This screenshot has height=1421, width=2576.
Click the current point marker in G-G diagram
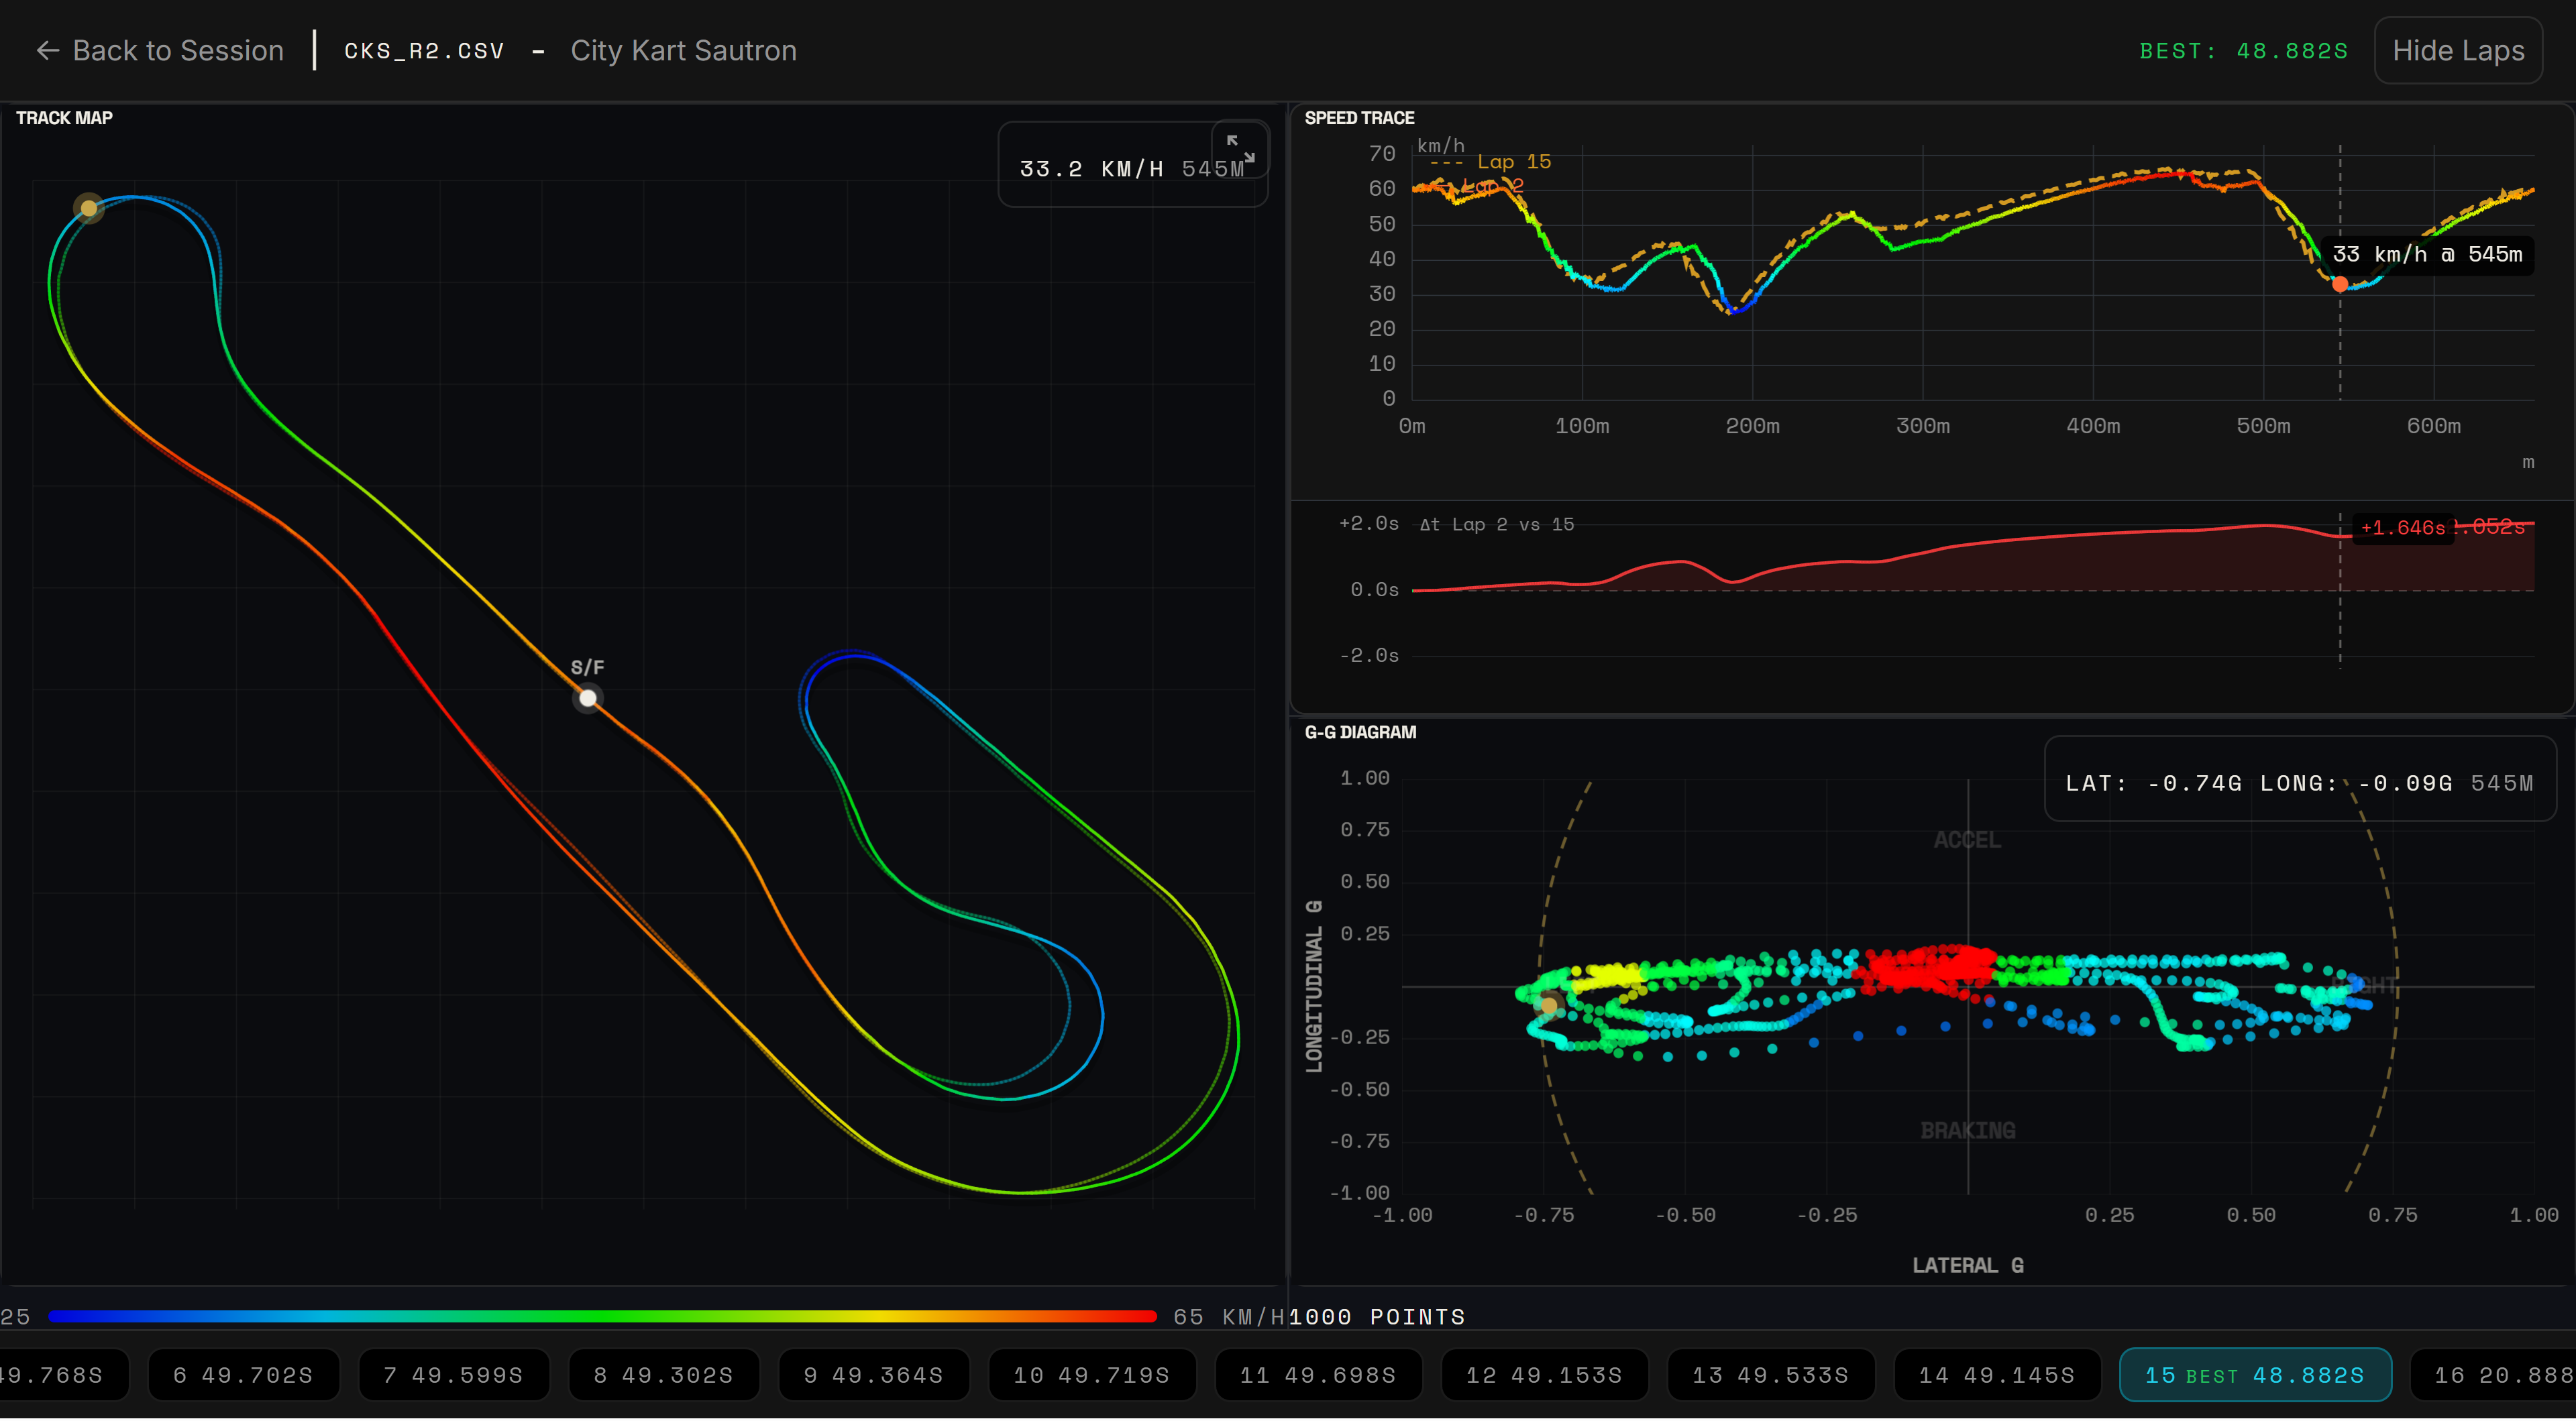(1549, 1005)
